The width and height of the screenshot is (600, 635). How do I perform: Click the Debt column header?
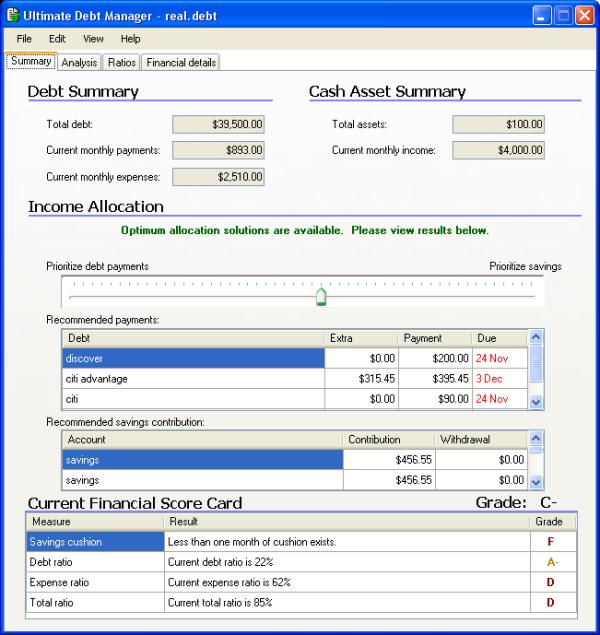click(x=193, y=338)
